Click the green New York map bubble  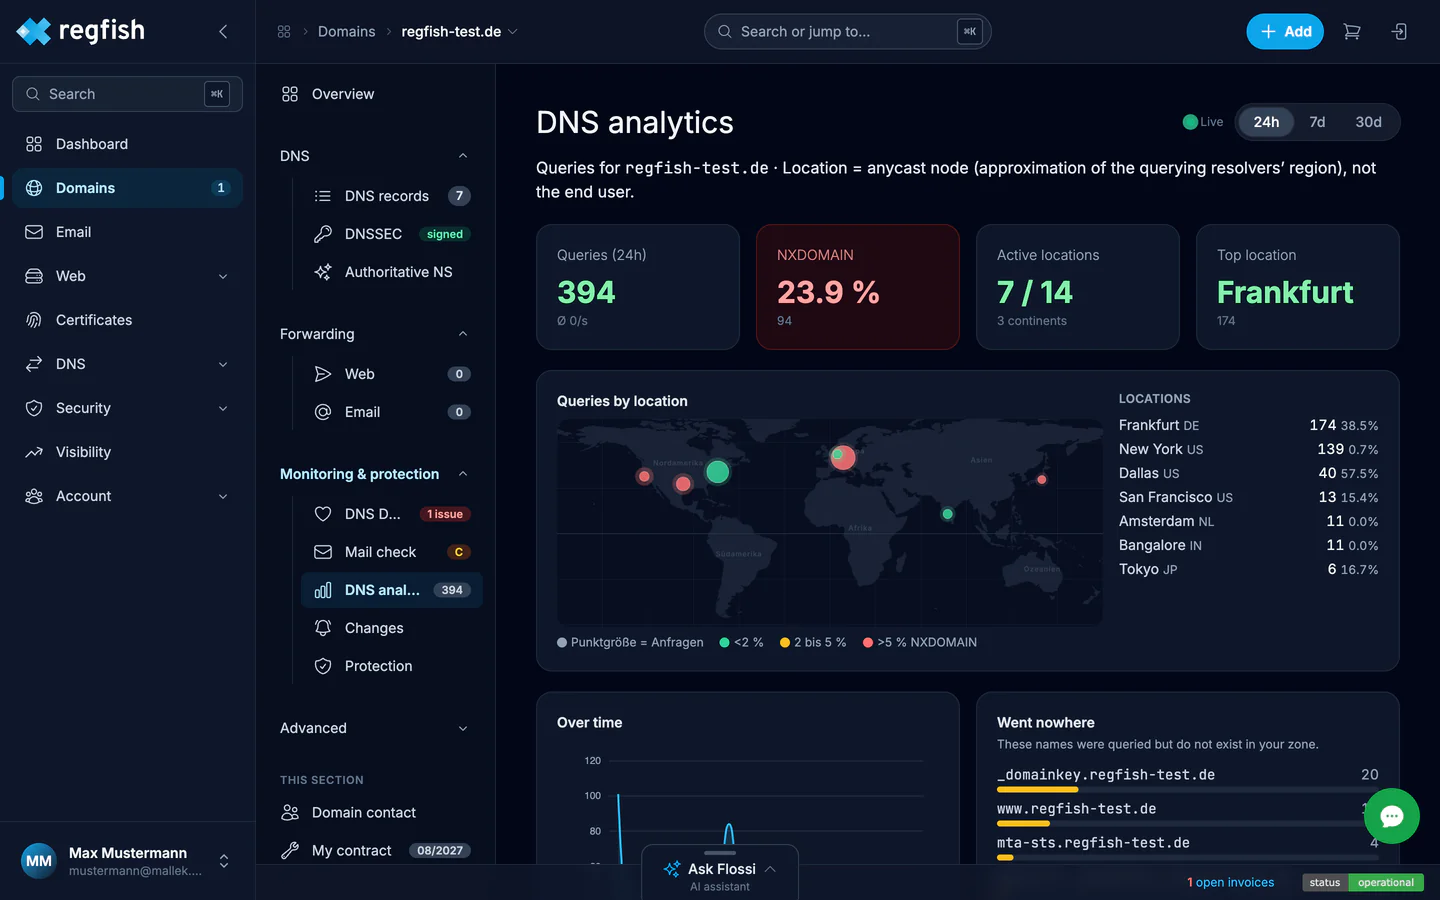pos(717,471)
